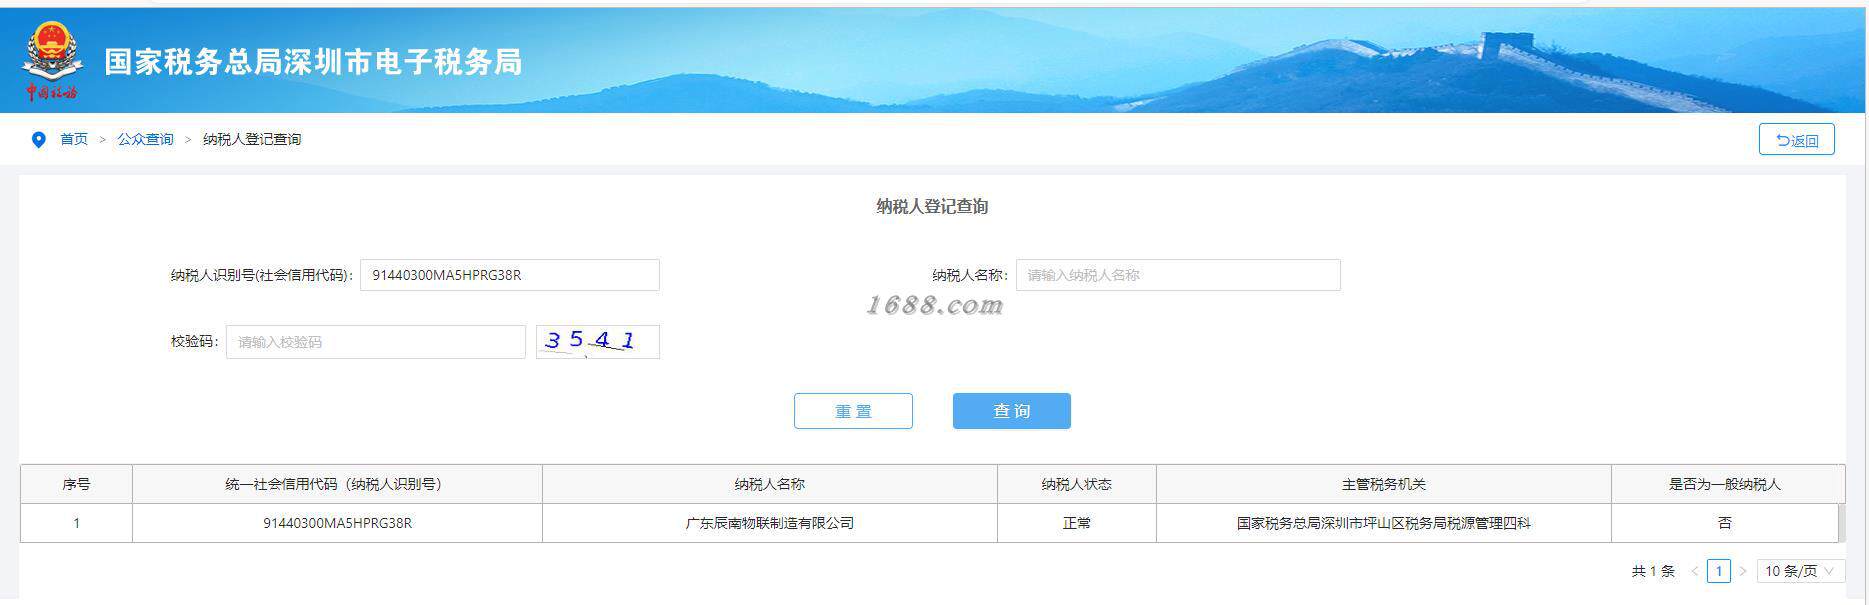Image resolution: width=1869 pixels, height=605 pixels.
Task: Open the 10 条/页 page size dropdown
Action: (x=1801, y=571)
